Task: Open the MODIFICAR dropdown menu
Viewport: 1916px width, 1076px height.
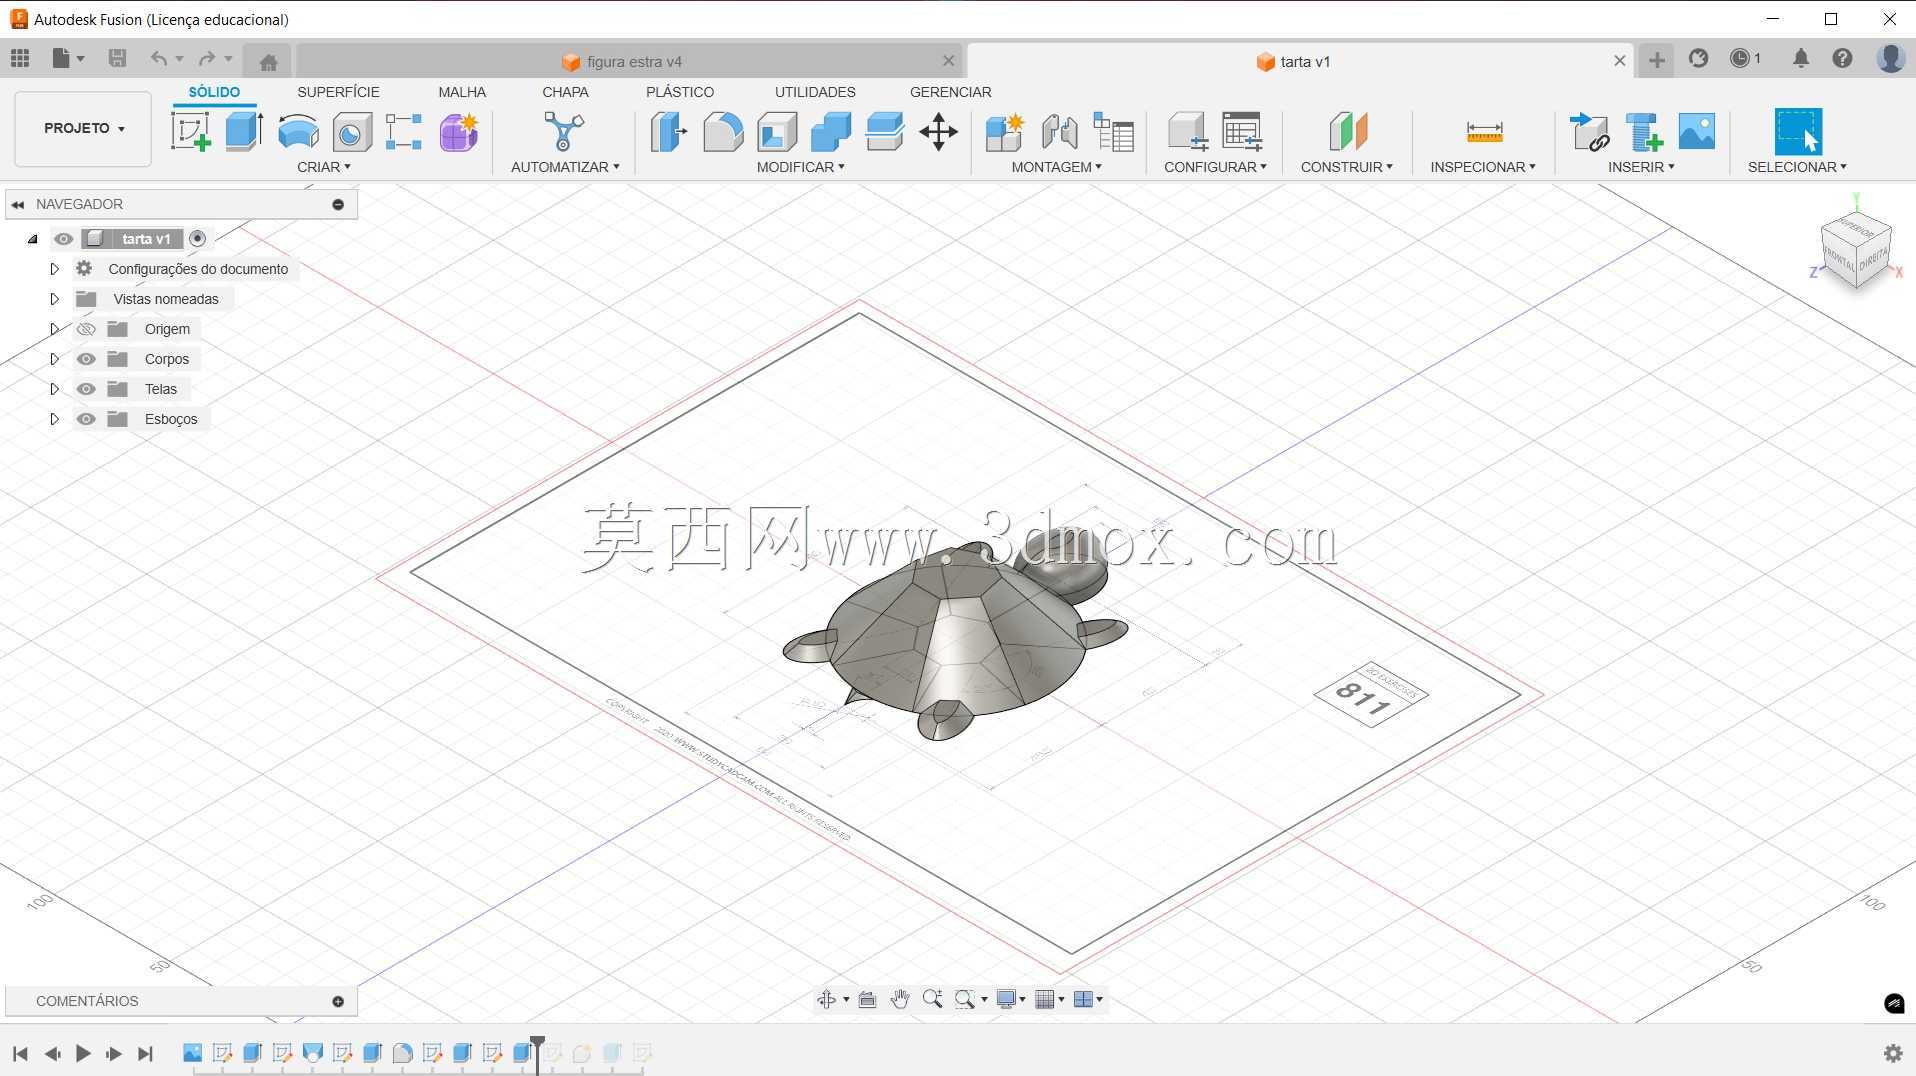Action: [x=800, y=167]
